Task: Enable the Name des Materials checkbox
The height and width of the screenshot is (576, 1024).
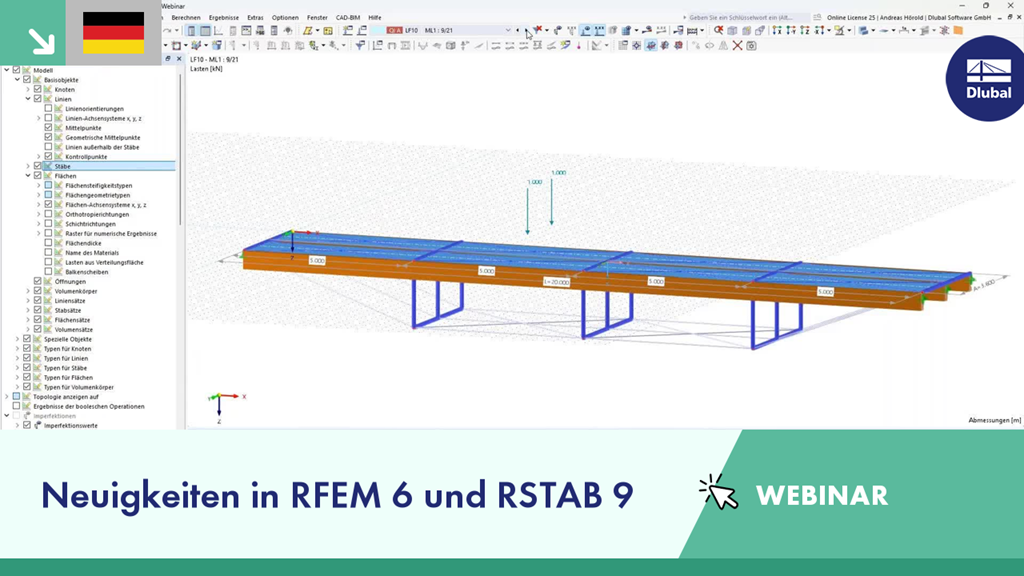Action: click(x=48, y=253)
